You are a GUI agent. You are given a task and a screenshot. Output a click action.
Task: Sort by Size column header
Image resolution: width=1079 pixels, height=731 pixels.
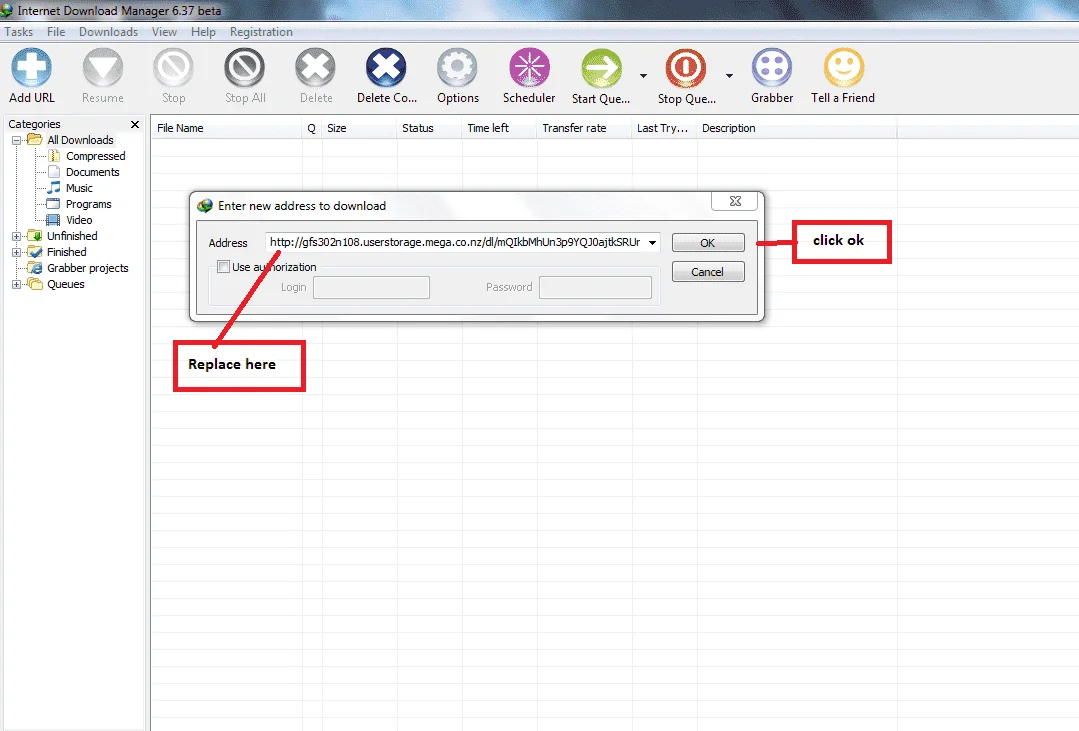pos(359,128)
